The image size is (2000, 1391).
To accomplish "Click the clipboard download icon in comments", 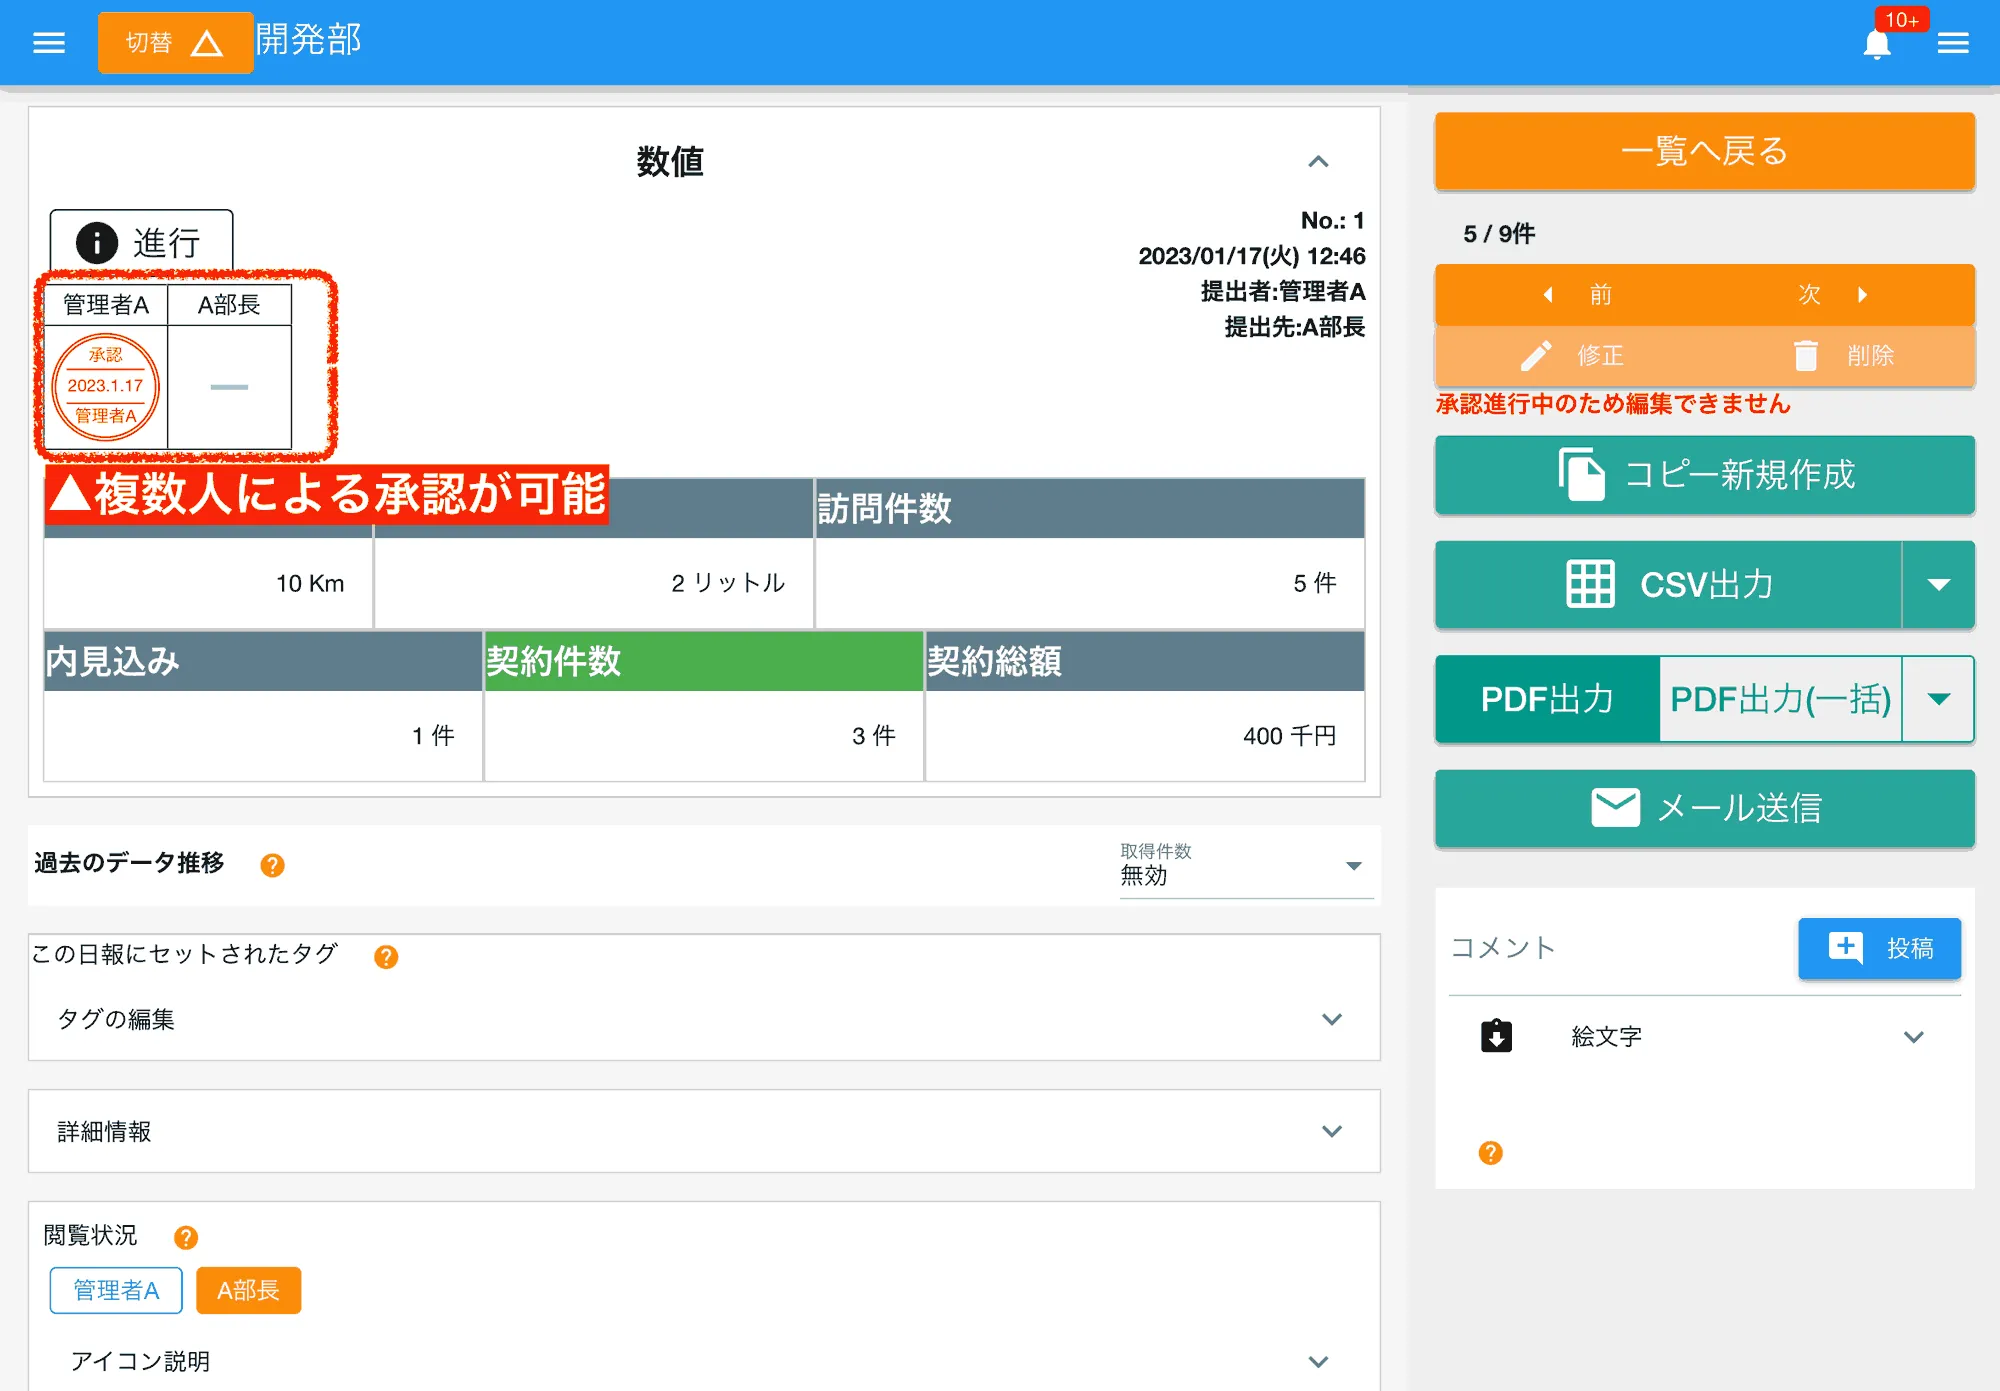I will [x=1496, y=1036].
